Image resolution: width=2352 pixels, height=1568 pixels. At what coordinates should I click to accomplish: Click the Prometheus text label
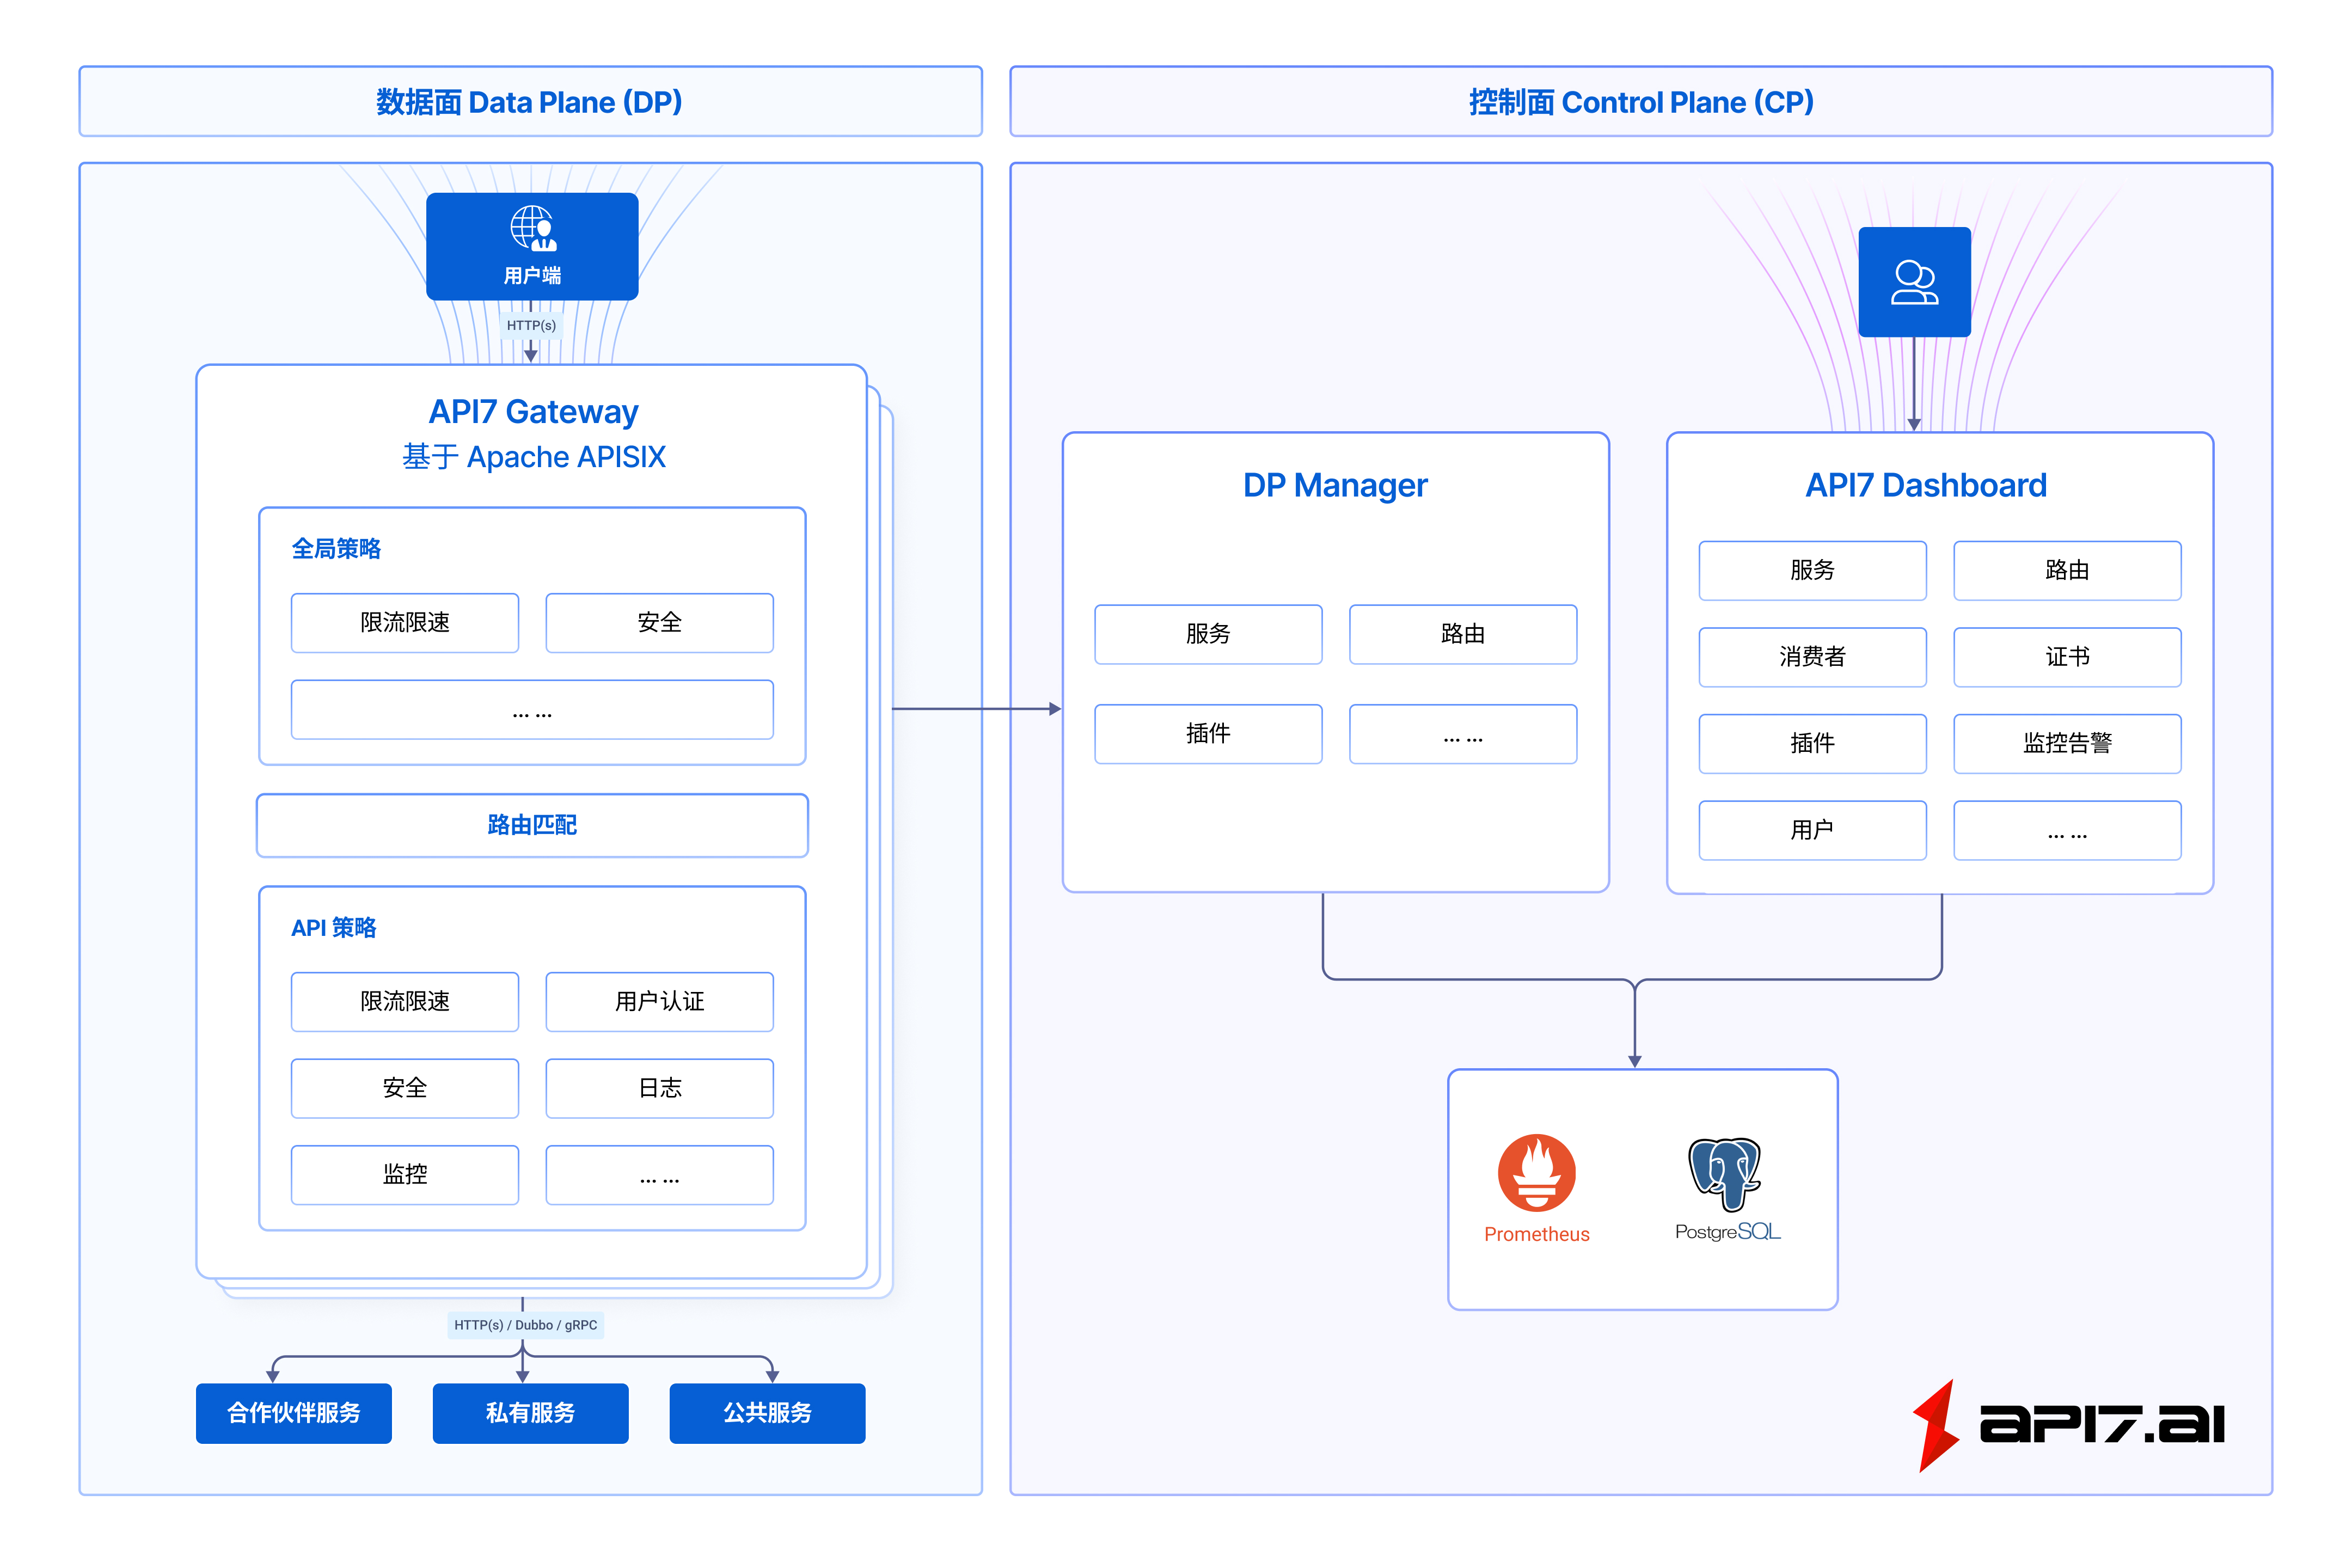(1536, 1234)
